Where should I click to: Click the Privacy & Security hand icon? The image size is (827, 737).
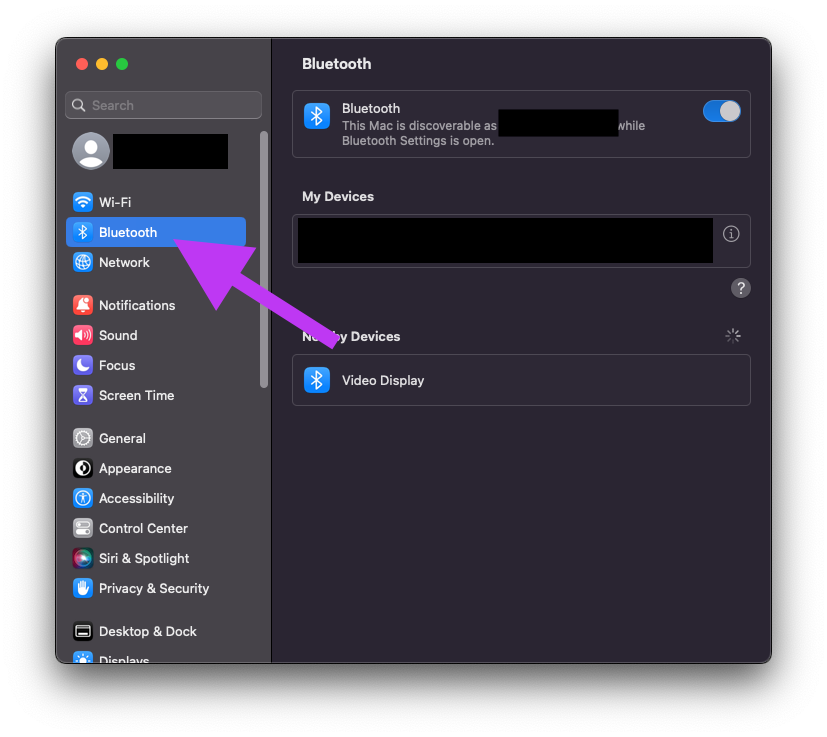83,588
